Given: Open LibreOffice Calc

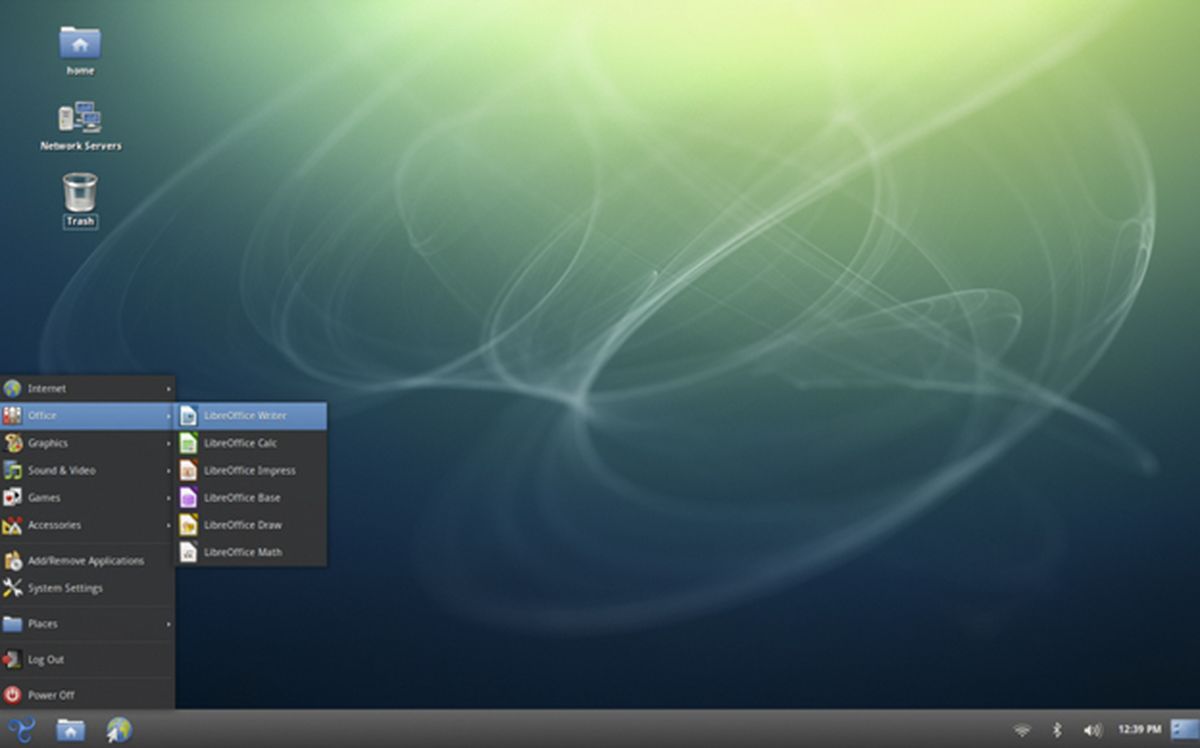Looking at the screenshot, I should point(244,443).
